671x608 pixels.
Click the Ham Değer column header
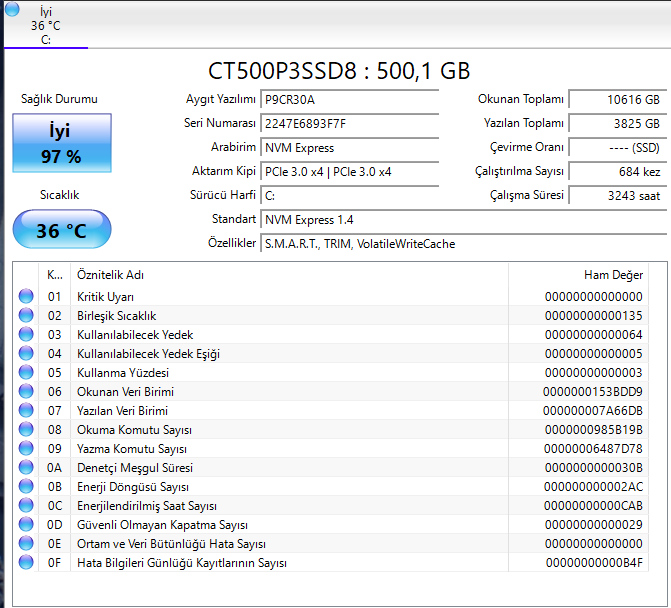pos(579,275)
